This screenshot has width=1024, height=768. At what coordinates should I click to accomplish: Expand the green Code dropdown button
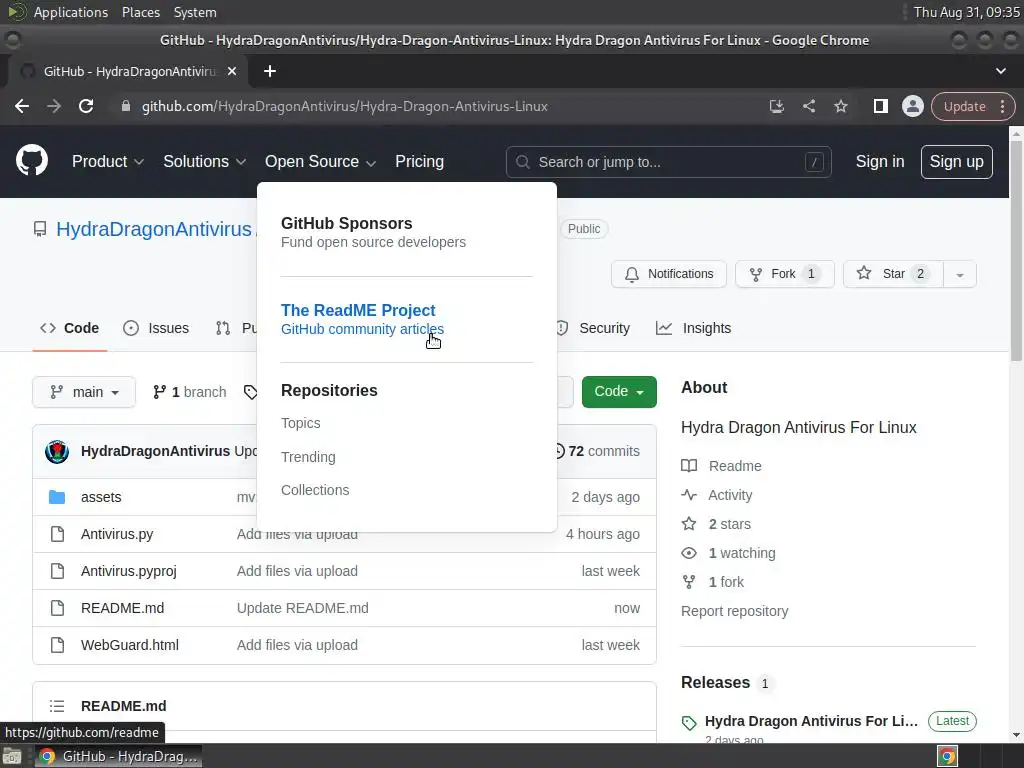pyautogui.click(x=619, y=391)
